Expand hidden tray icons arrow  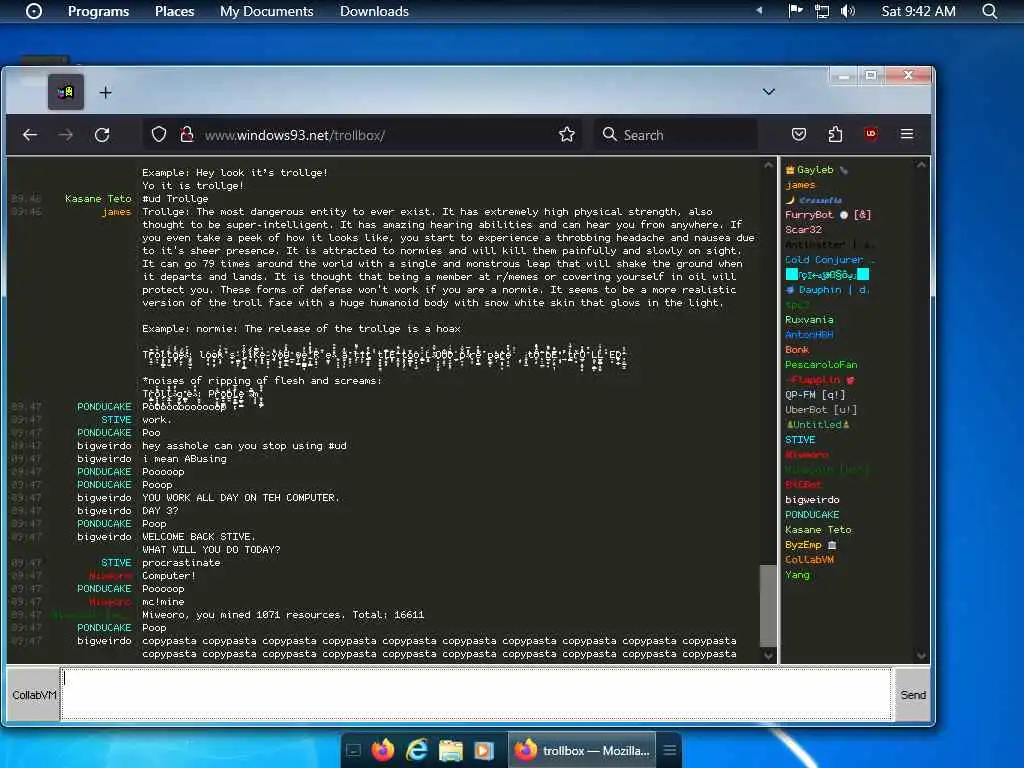click(759, 10)
